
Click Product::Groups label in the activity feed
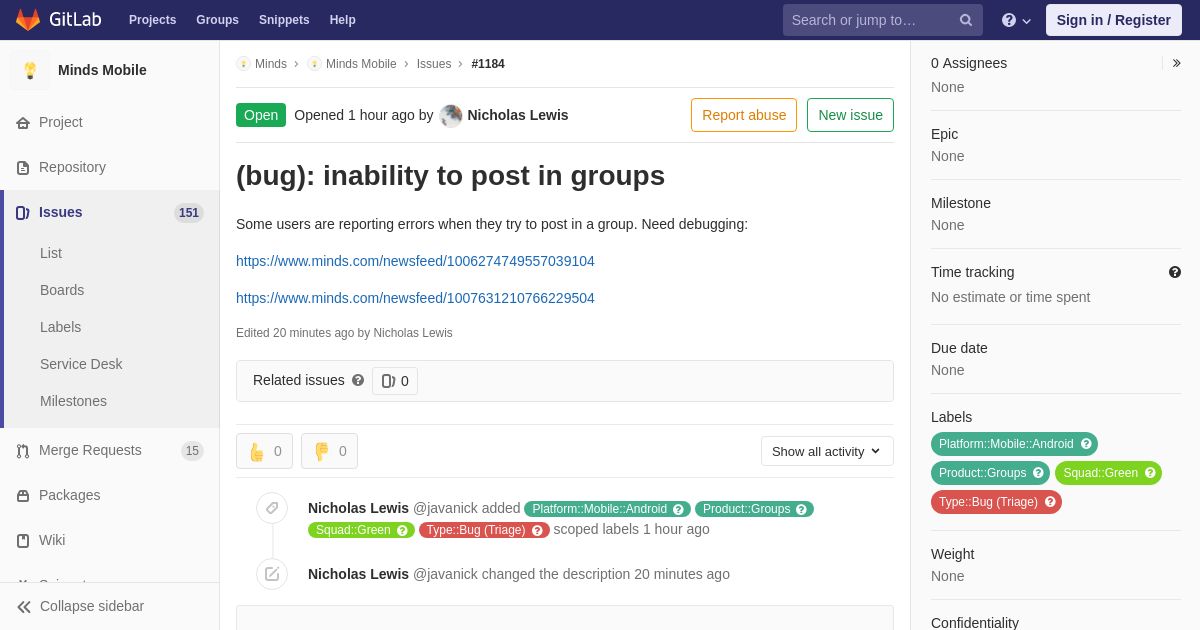click(x=746, y=509)
